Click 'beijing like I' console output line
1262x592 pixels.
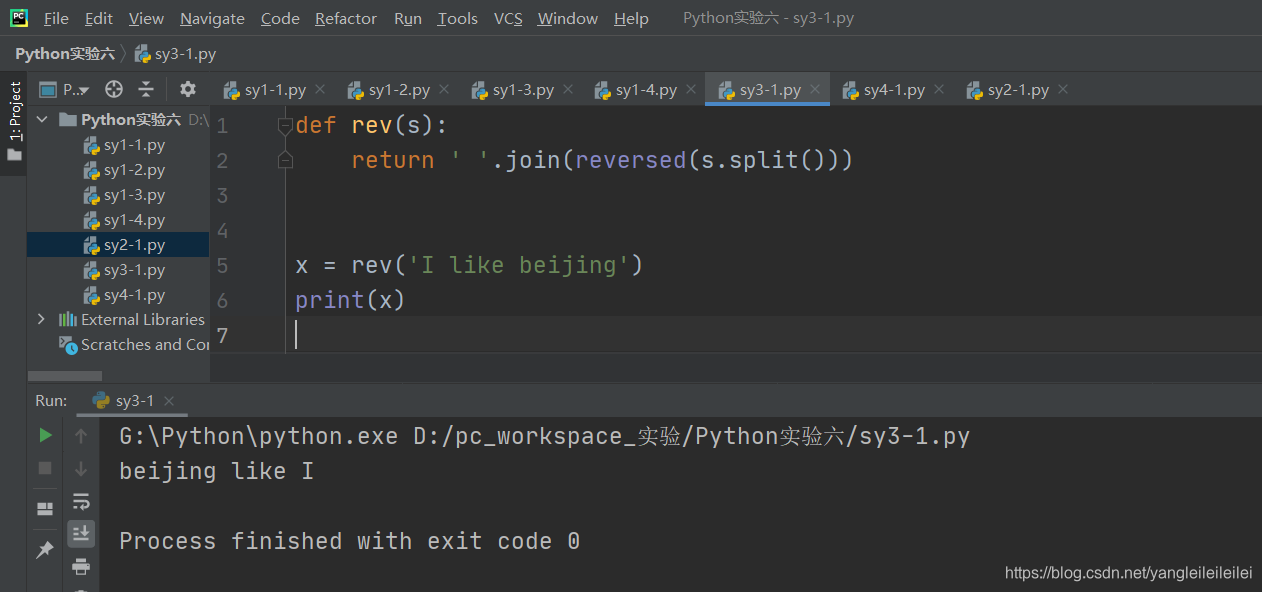click(x=216, y=471)
